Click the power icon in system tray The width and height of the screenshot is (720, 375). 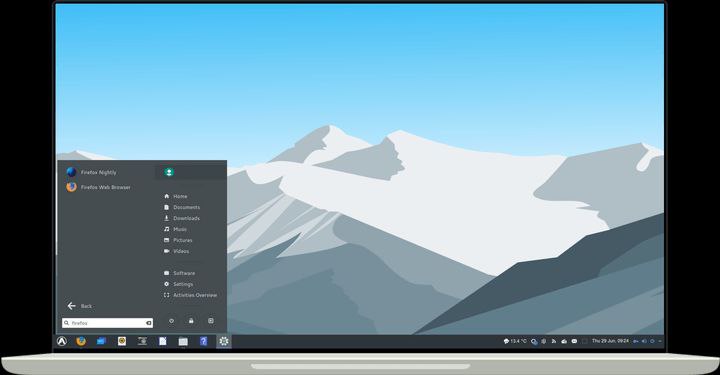(652, 341)
